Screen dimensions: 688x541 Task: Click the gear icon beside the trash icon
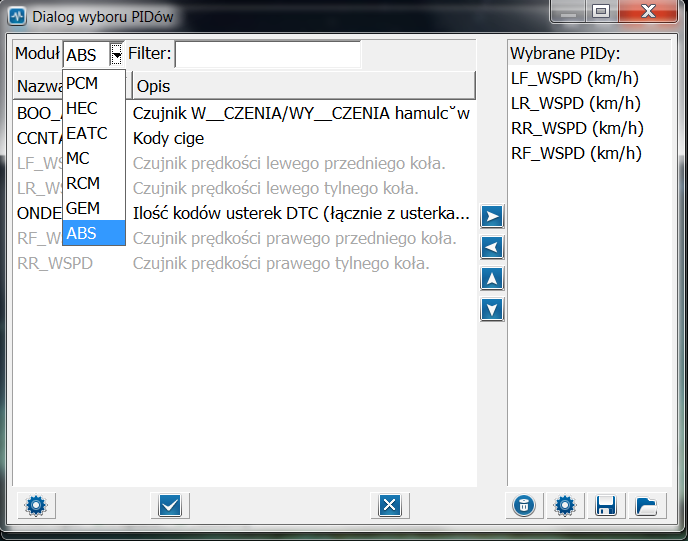point(564,506)
